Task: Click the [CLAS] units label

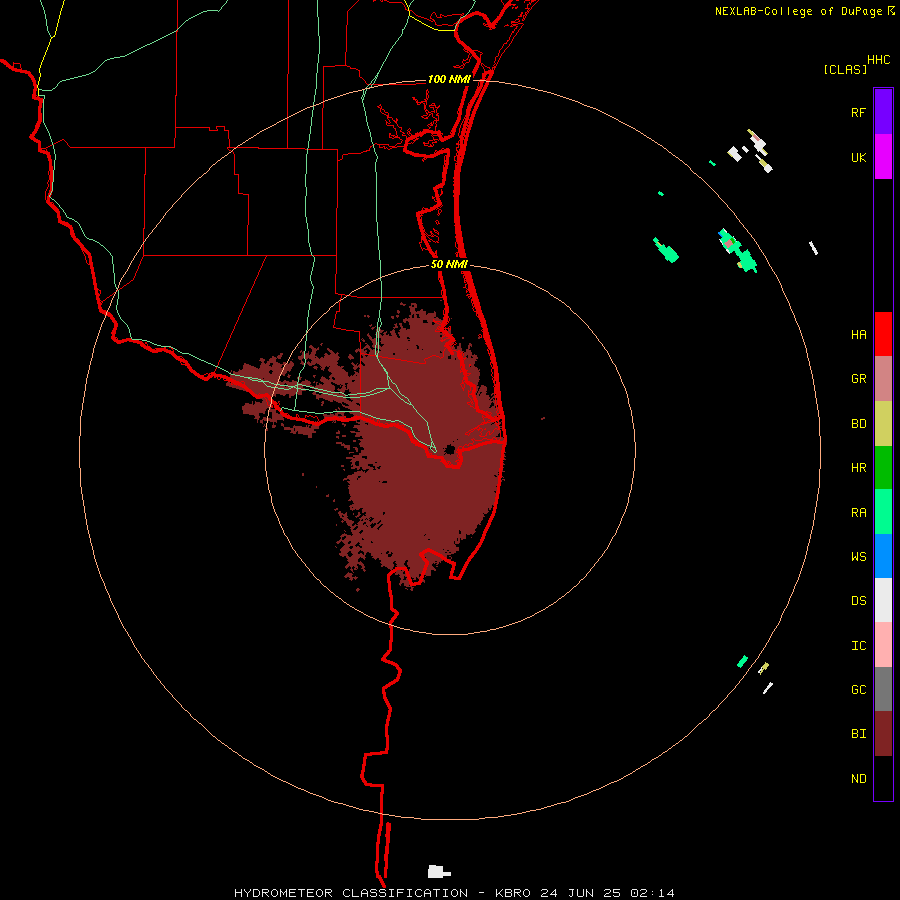Action: 845,69
